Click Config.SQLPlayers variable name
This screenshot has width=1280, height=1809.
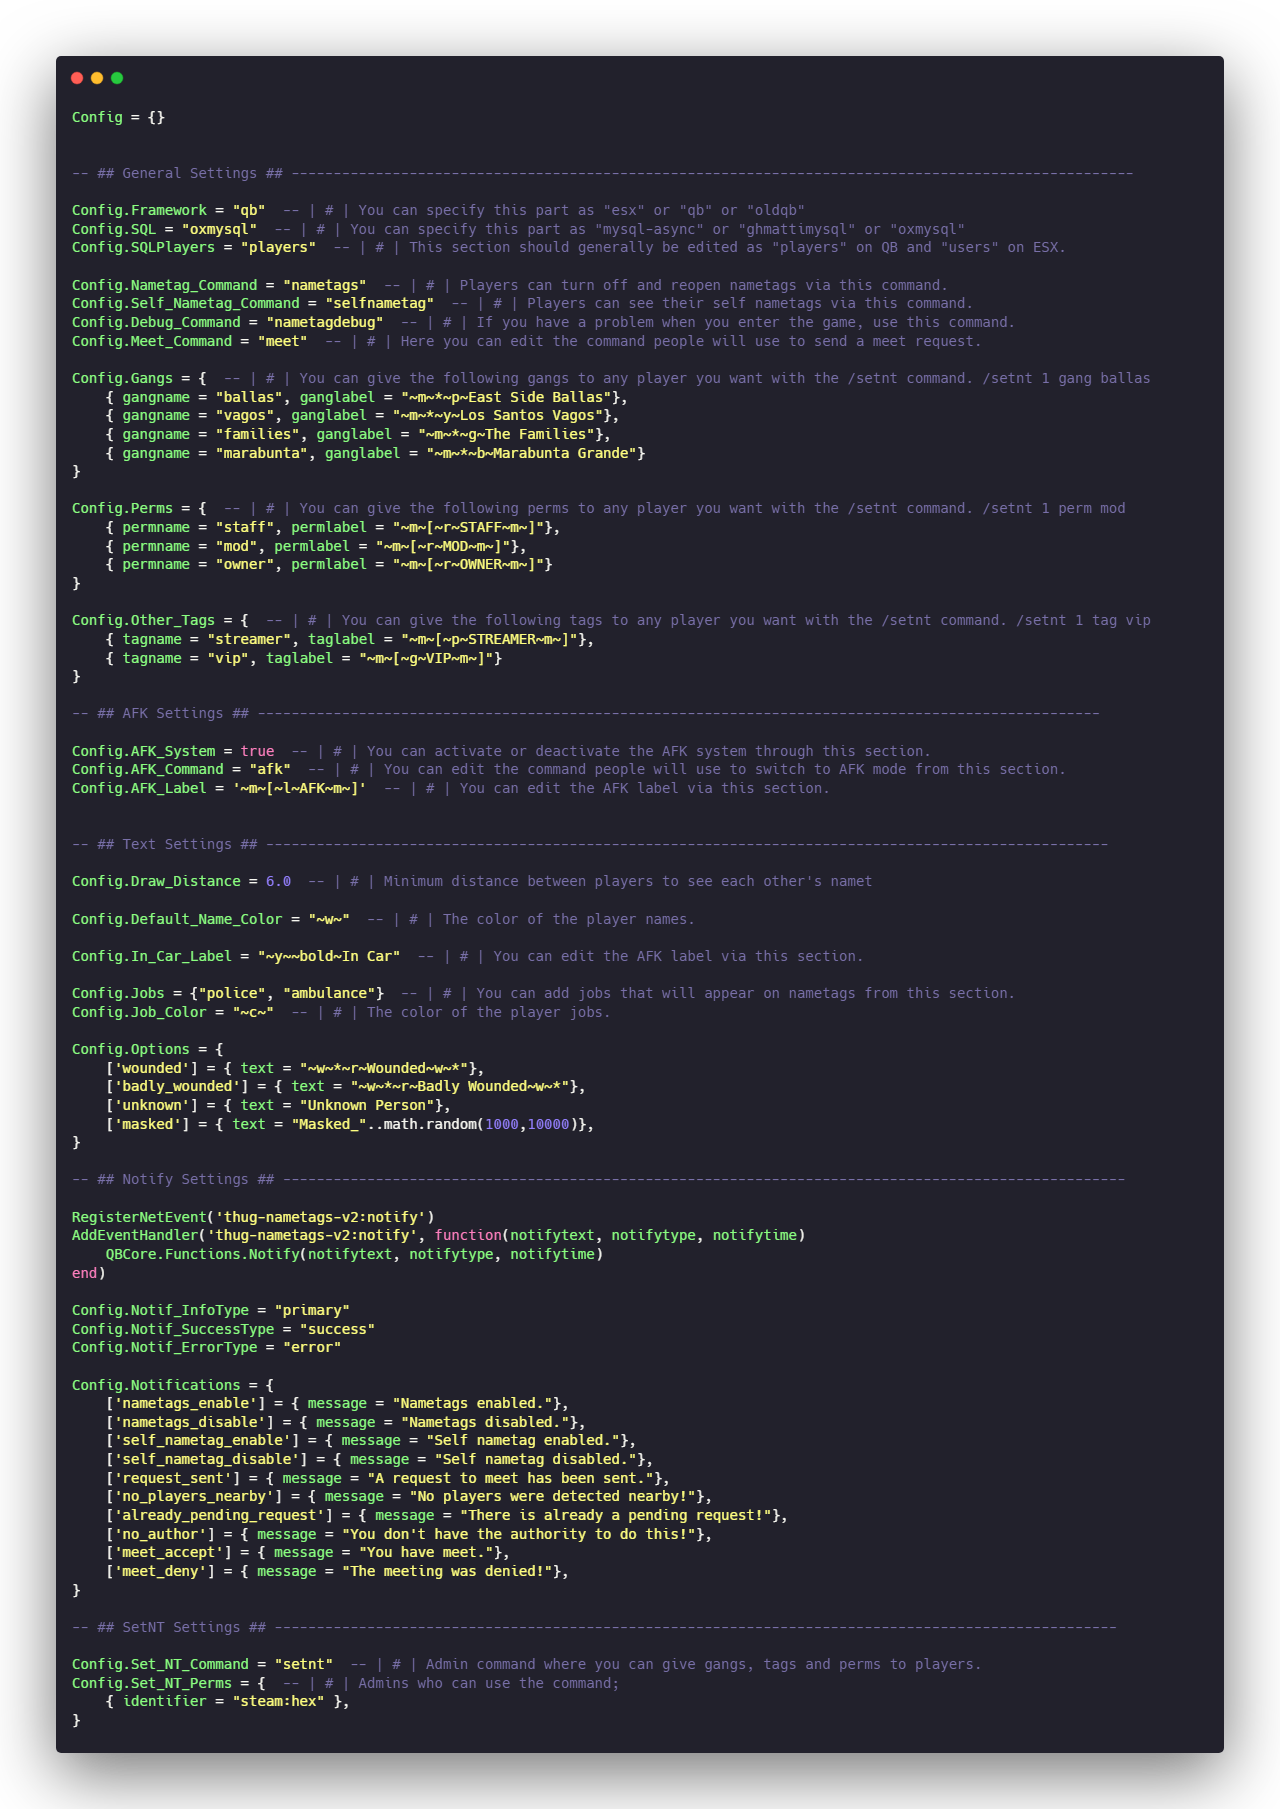[x=143, y=247]
